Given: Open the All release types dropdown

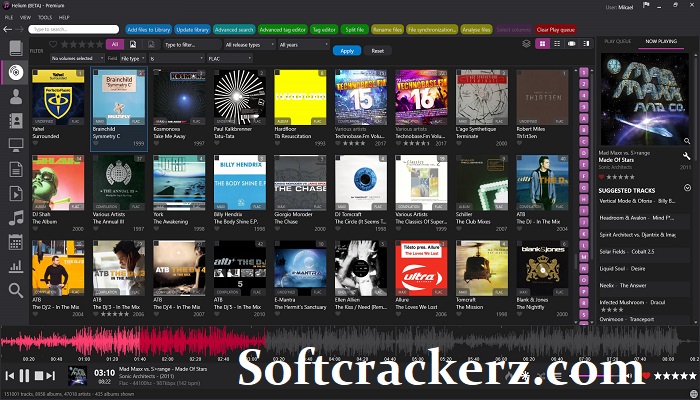Looking at the screenshot, I should (250, 45).
